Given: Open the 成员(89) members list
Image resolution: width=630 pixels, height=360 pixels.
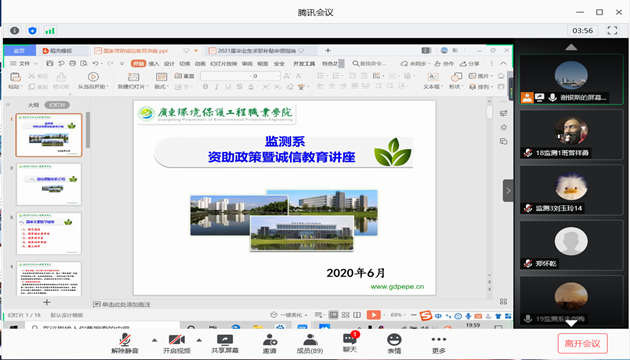Looking at the screenshot, I should 310,344.
